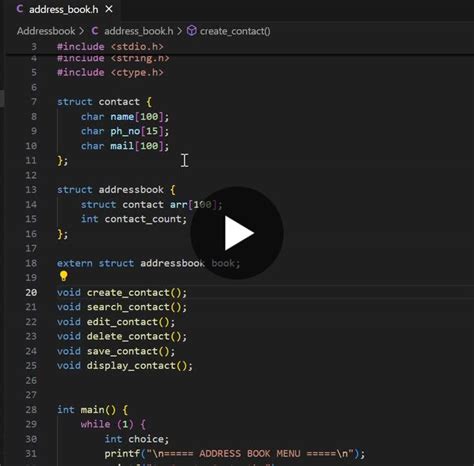Click line number 20 in gutter

tap(31, 292)
